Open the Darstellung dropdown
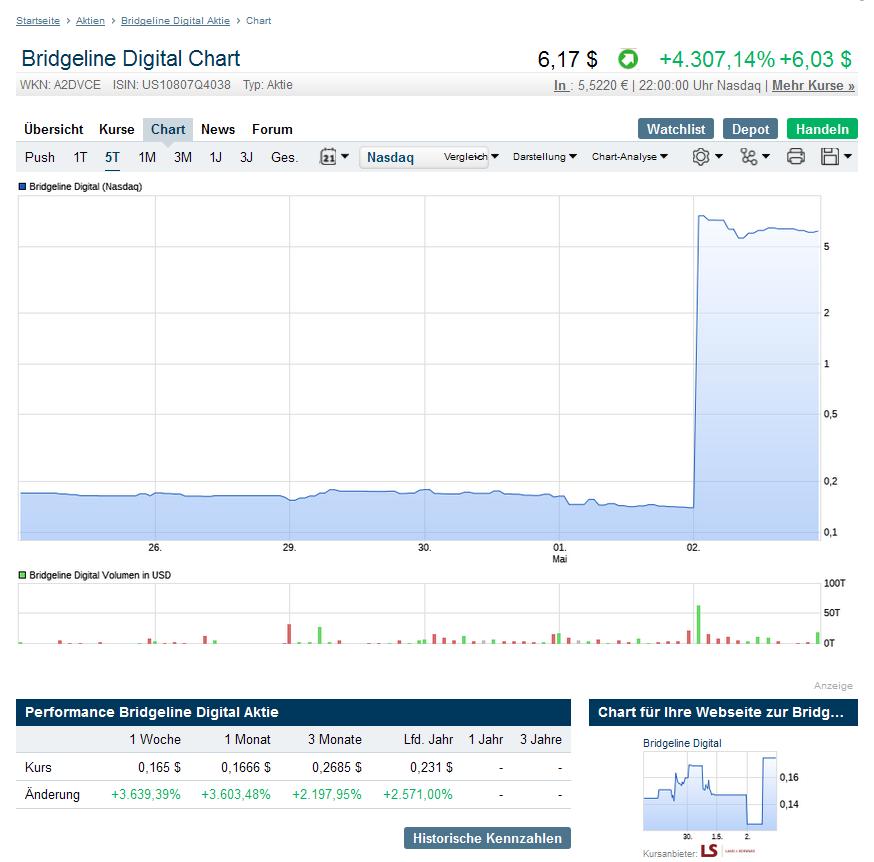This screenshot has width=874, height=862. click(543, 157)
